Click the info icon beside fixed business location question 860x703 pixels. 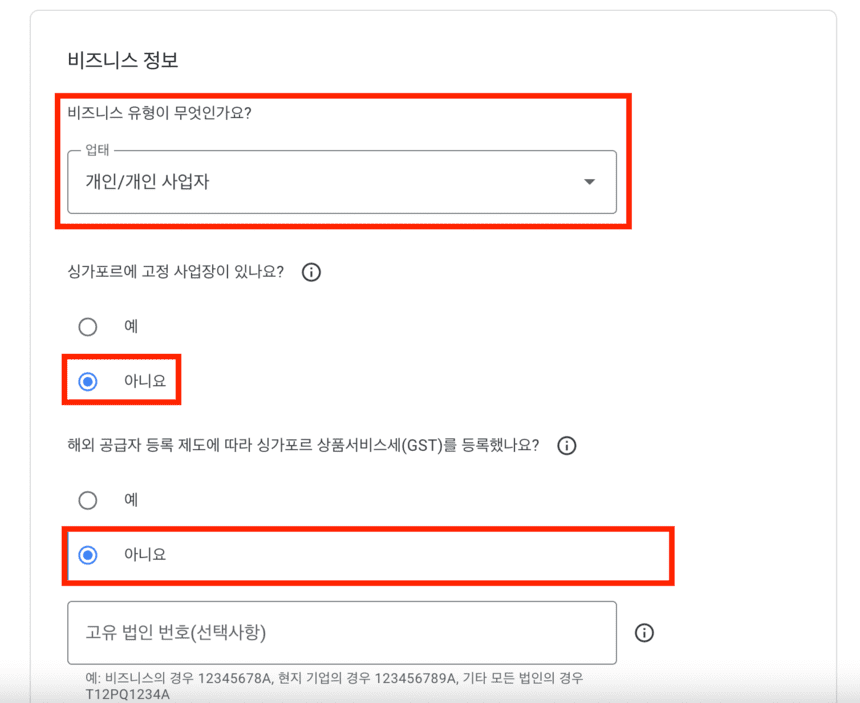[311, 272]
